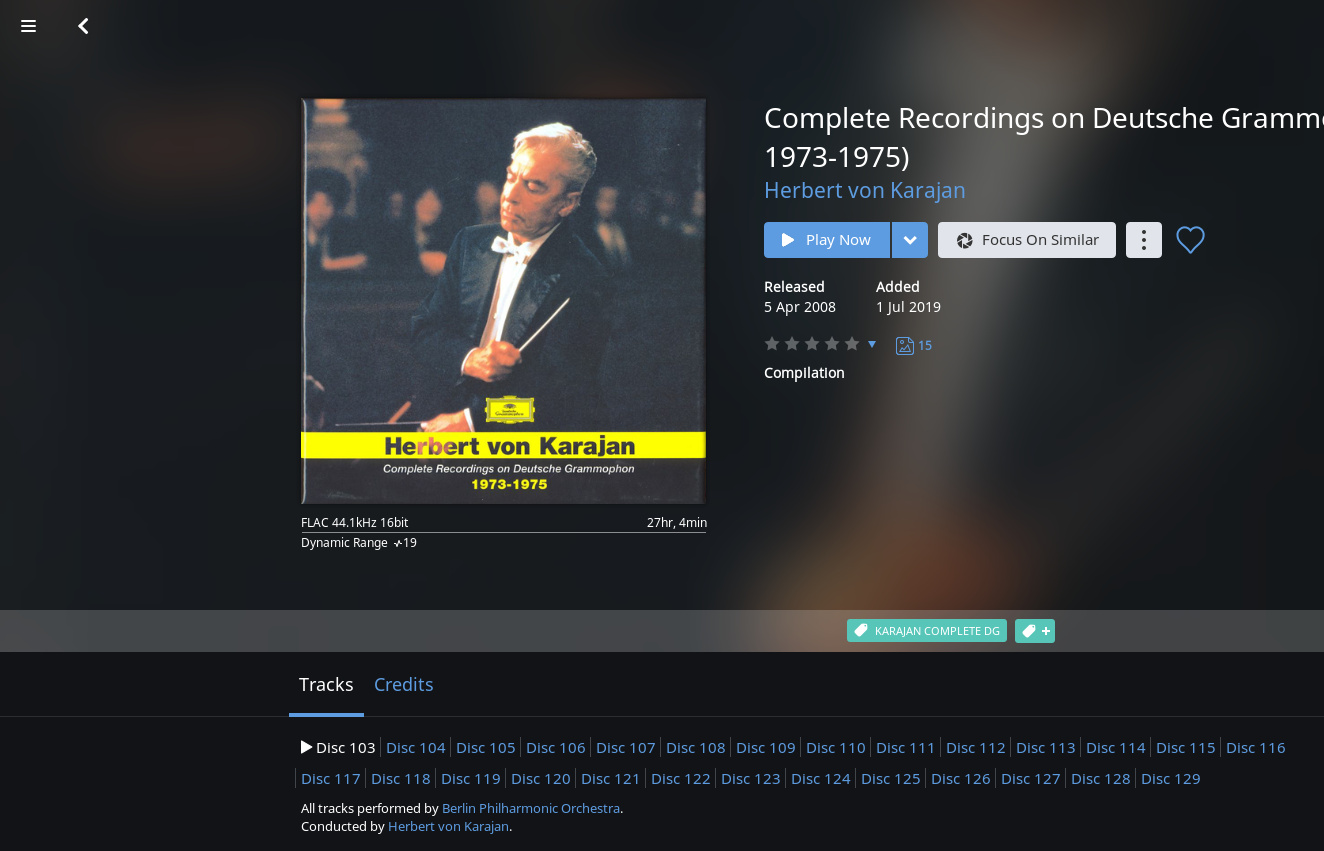Viewport: 1324px width, 851px height.
Task: Click the KARAJAN COMPLETE DG tag
Action: (927, 631)
